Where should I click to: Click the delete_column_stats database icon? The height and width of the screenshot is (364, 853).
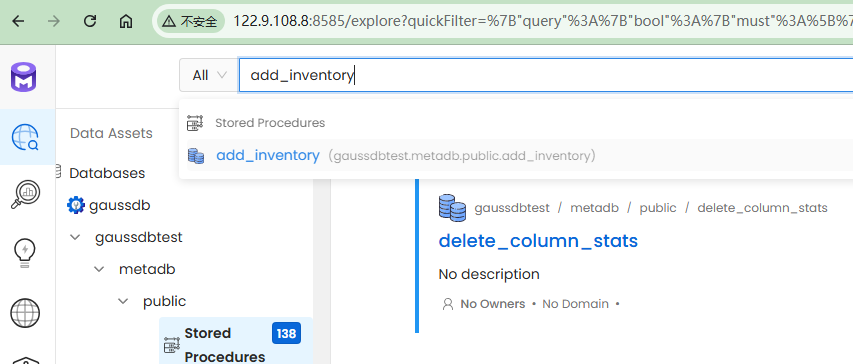(452, 208)
